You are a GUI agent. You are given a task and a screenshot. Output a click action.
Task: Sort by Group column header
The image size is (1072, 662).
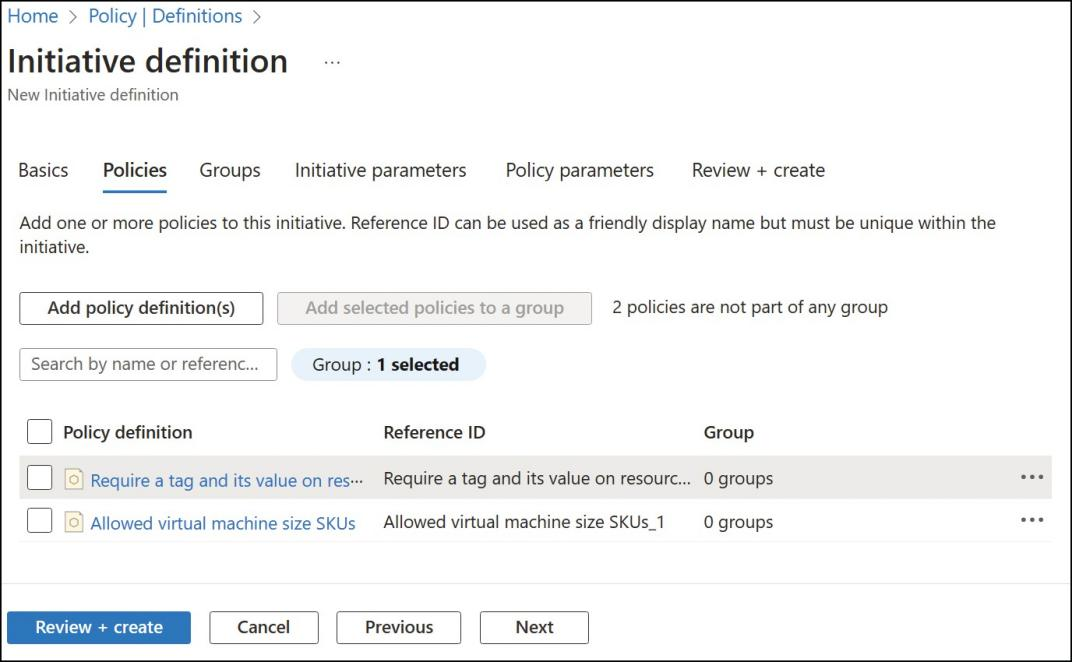click(729, 432)
